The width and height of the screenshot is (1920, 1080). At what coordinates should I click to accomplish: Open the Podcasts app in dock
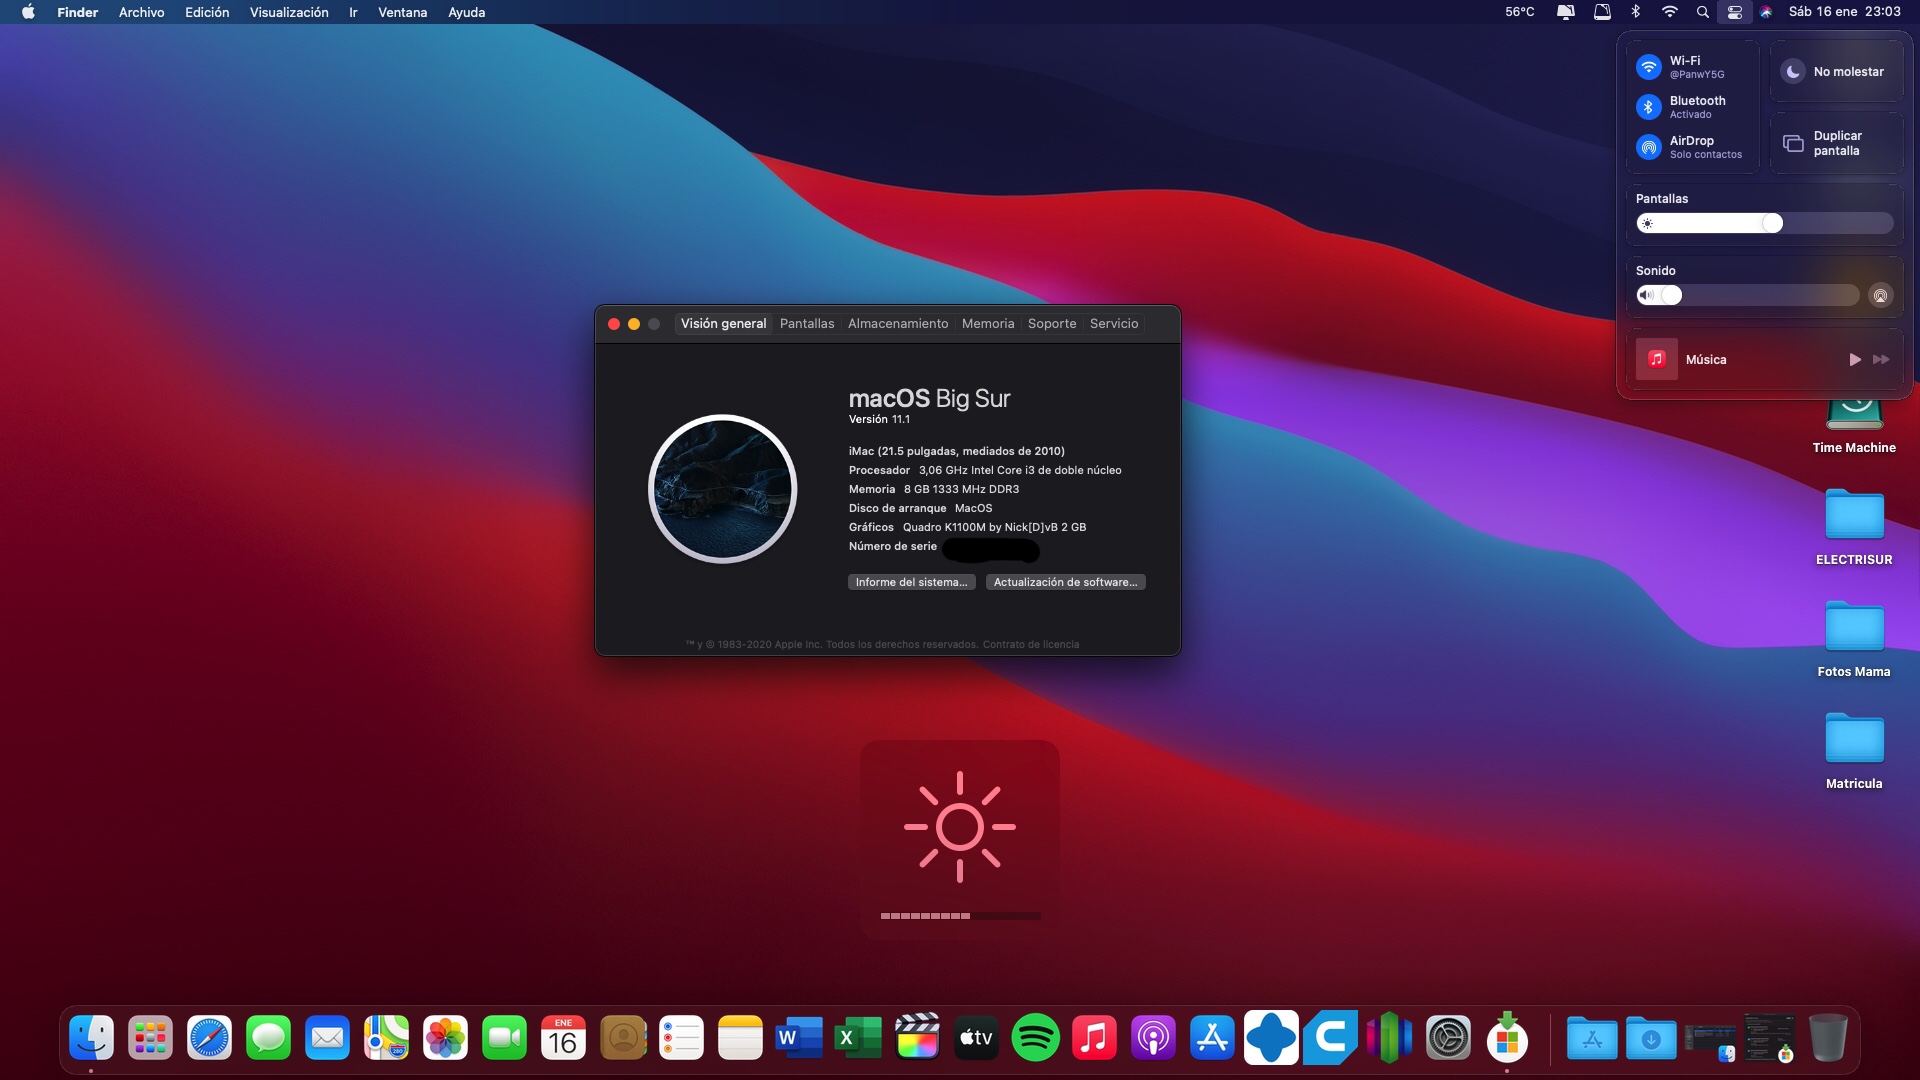[1153, 1038]
